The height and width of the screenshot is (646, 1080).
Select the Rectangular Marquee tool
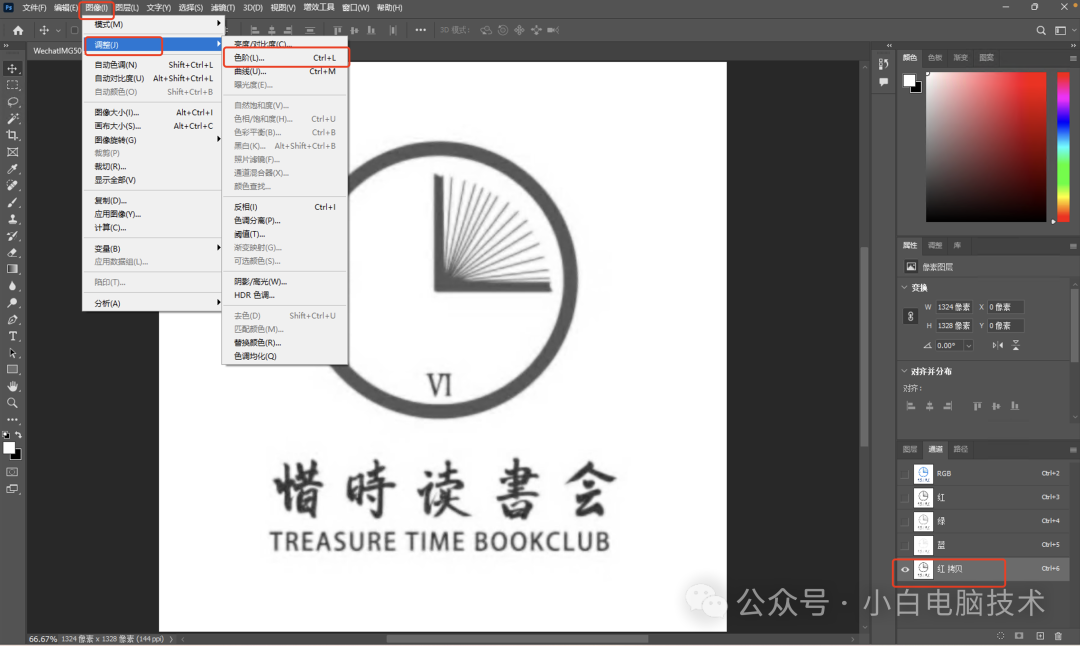(12, 85)
